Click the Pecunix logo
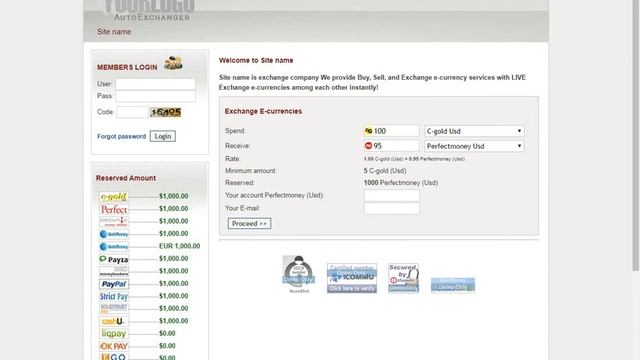 point(113,222)
